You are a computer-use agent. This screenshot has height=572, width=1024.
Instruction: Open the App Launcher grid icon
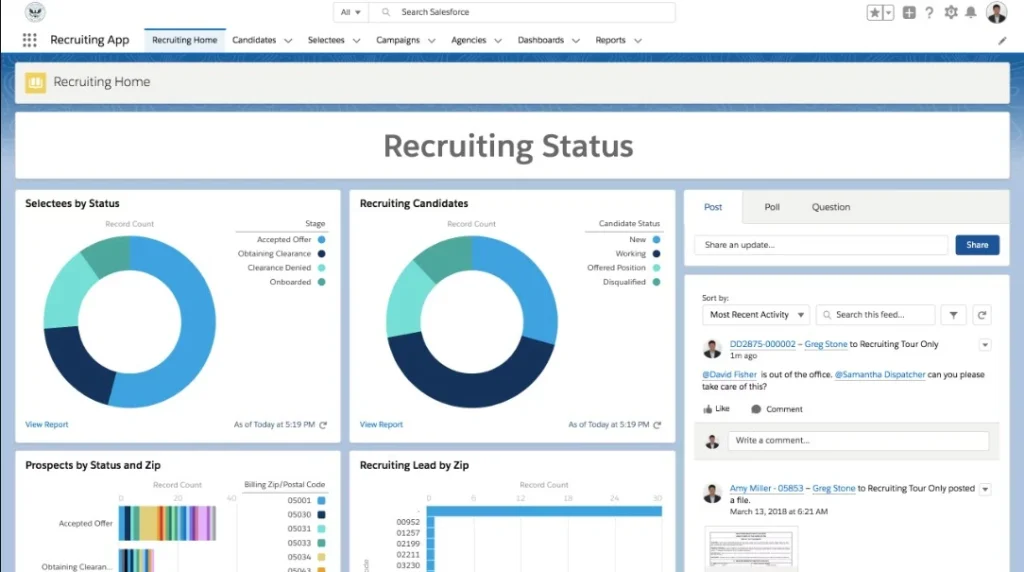click(x=29, y=40)
